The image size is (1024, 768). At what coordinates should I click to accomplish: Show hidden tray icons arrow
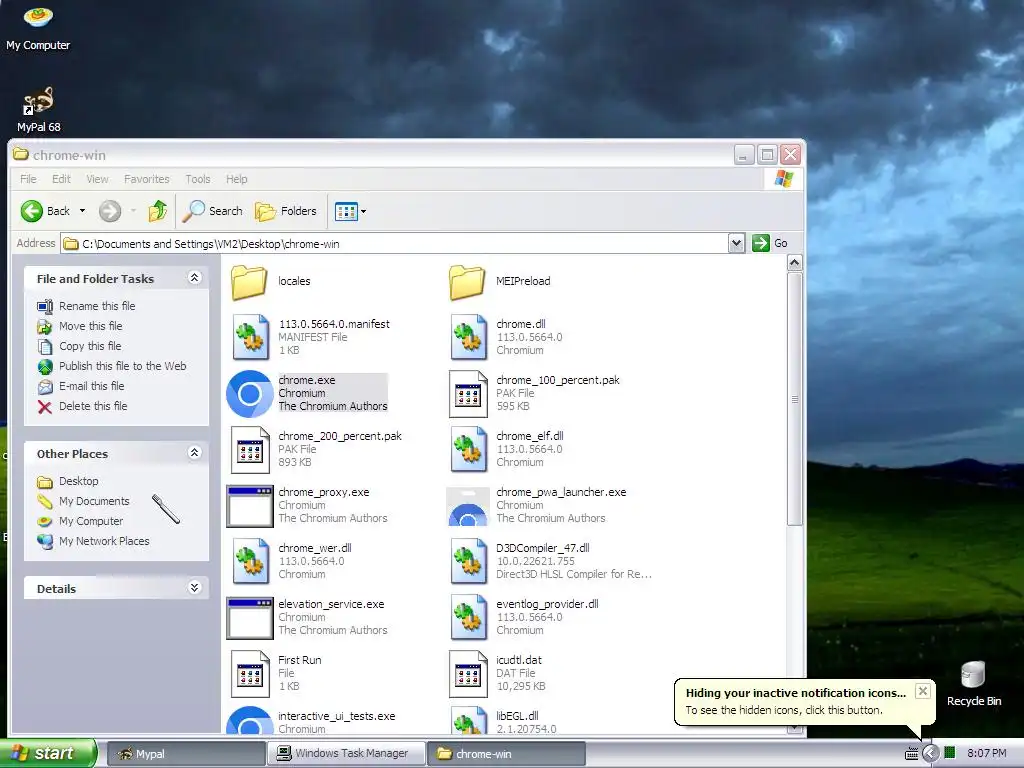click(930, 754)
